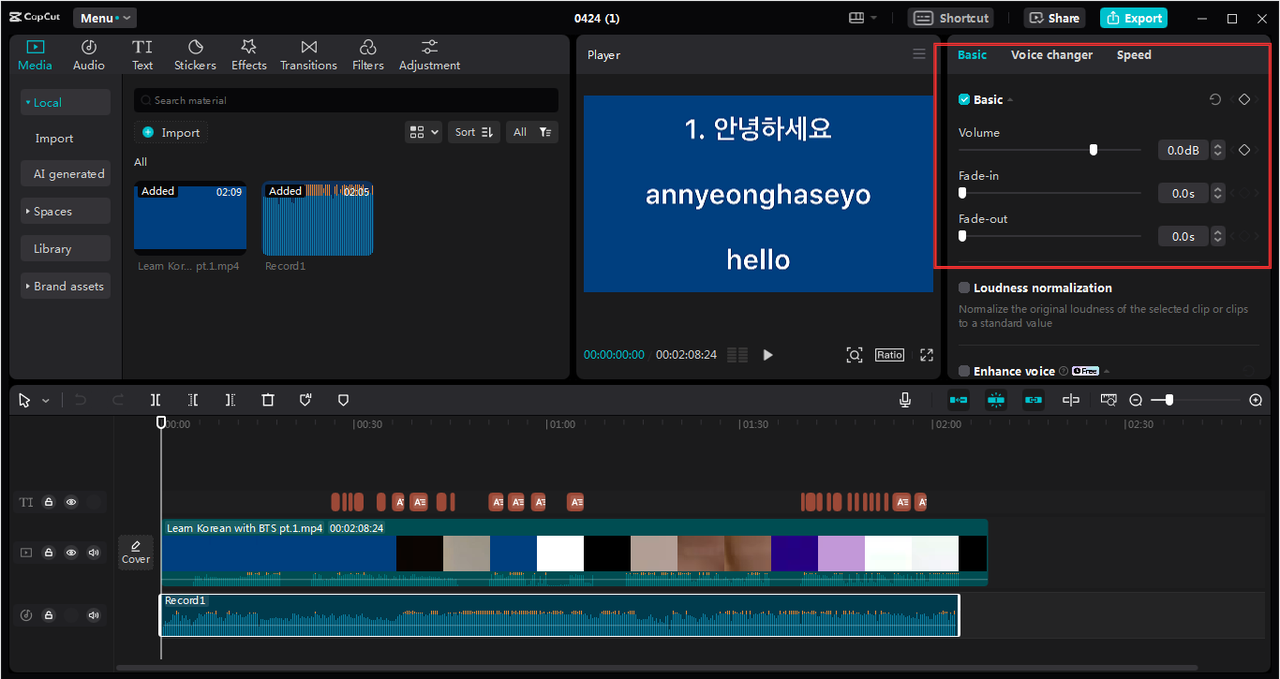Click the AI marker shield icon
Image resolution: width=1280 pixels, height=679 pixels.
coord(306,400)
